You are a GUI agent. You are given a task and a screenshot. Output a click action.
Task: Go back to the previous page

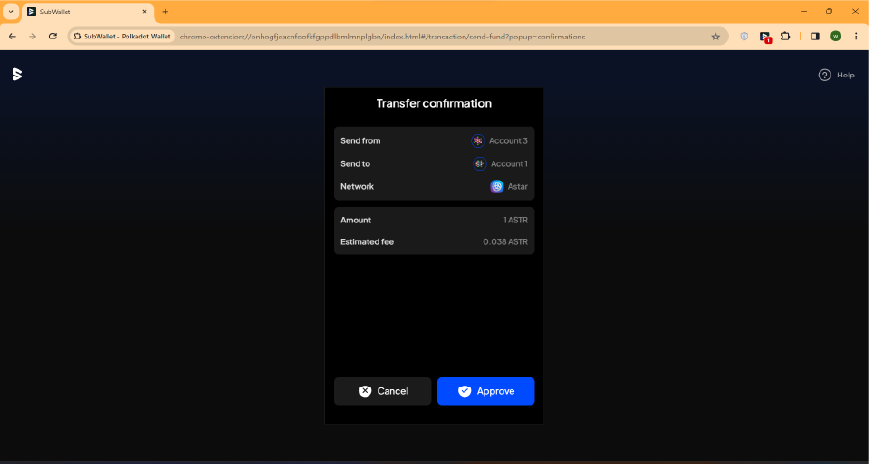pos(12,36)
